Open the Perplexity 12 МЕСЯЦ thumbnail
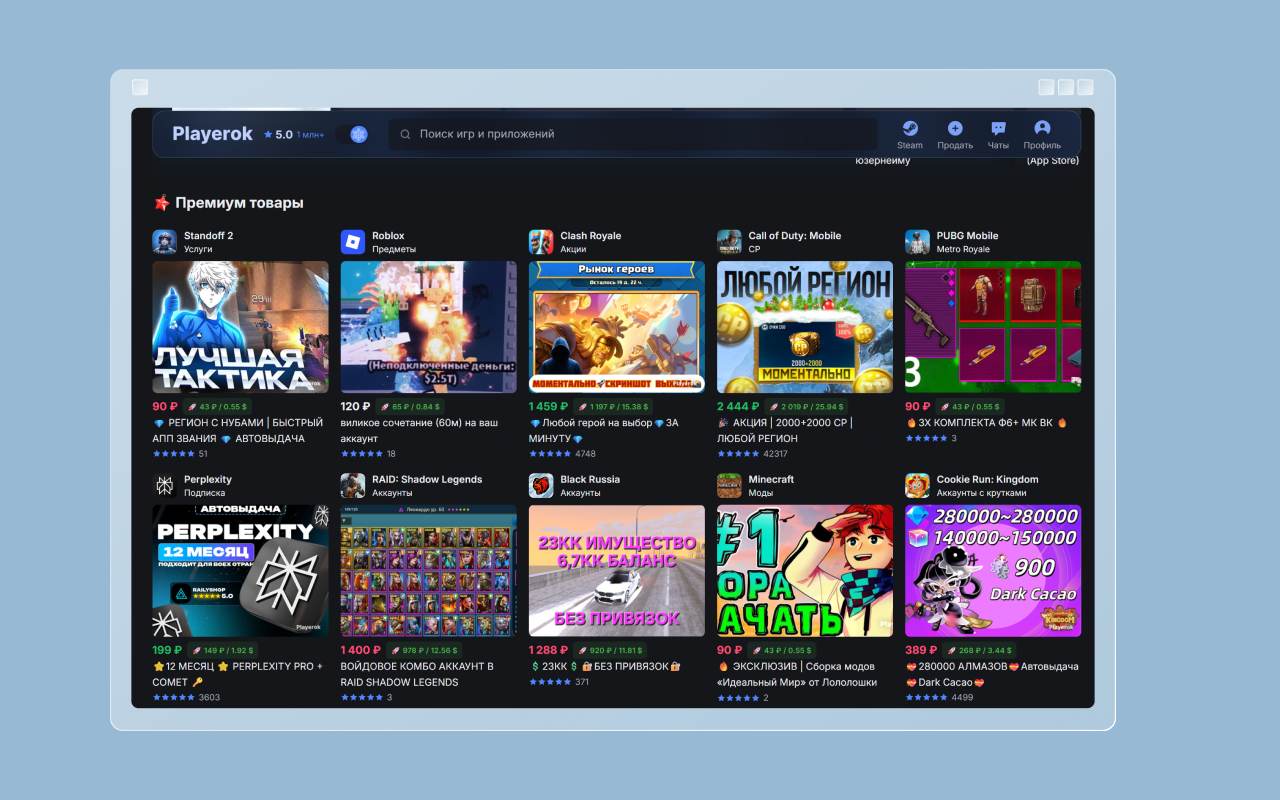Screen dimensions: 1280x800 coord(240,571)
